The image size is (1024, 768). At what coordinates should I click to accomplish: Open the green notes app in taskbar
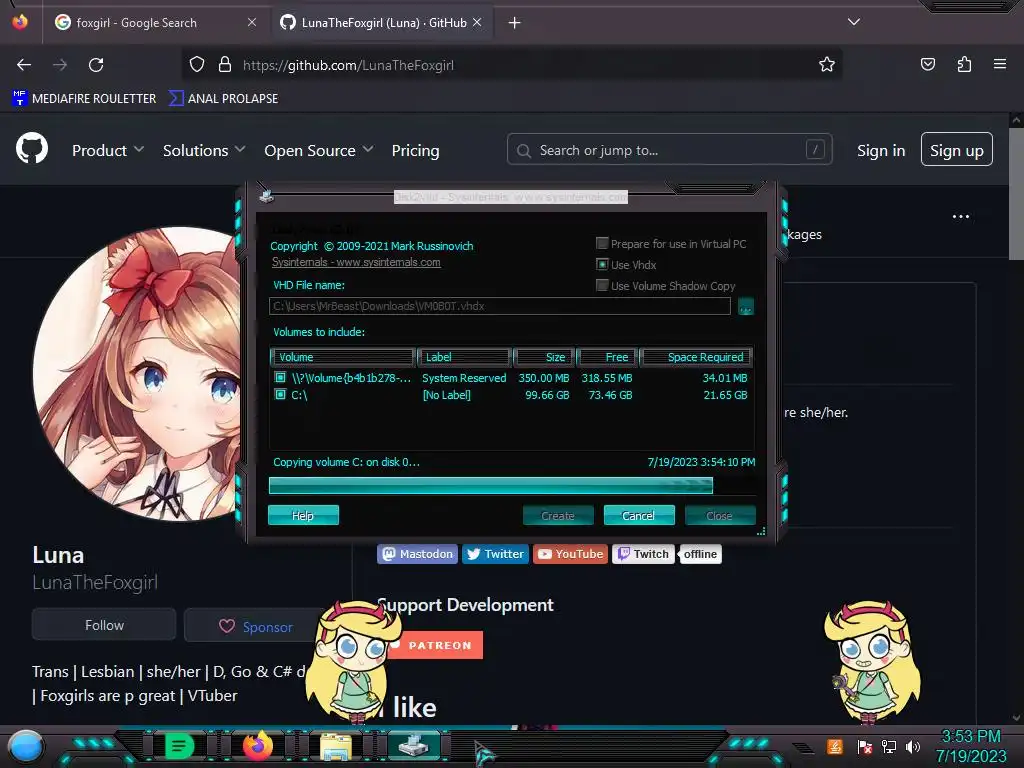click(179, 746)
